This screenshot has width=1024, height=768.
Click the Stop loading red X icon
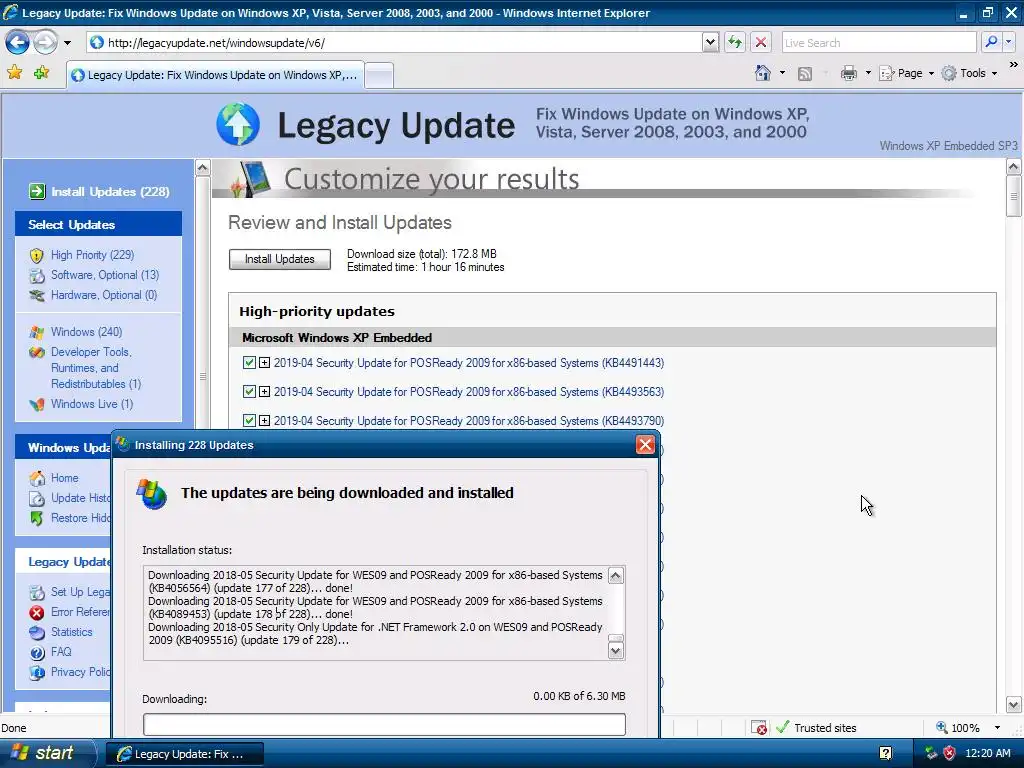tap(761, 43)
